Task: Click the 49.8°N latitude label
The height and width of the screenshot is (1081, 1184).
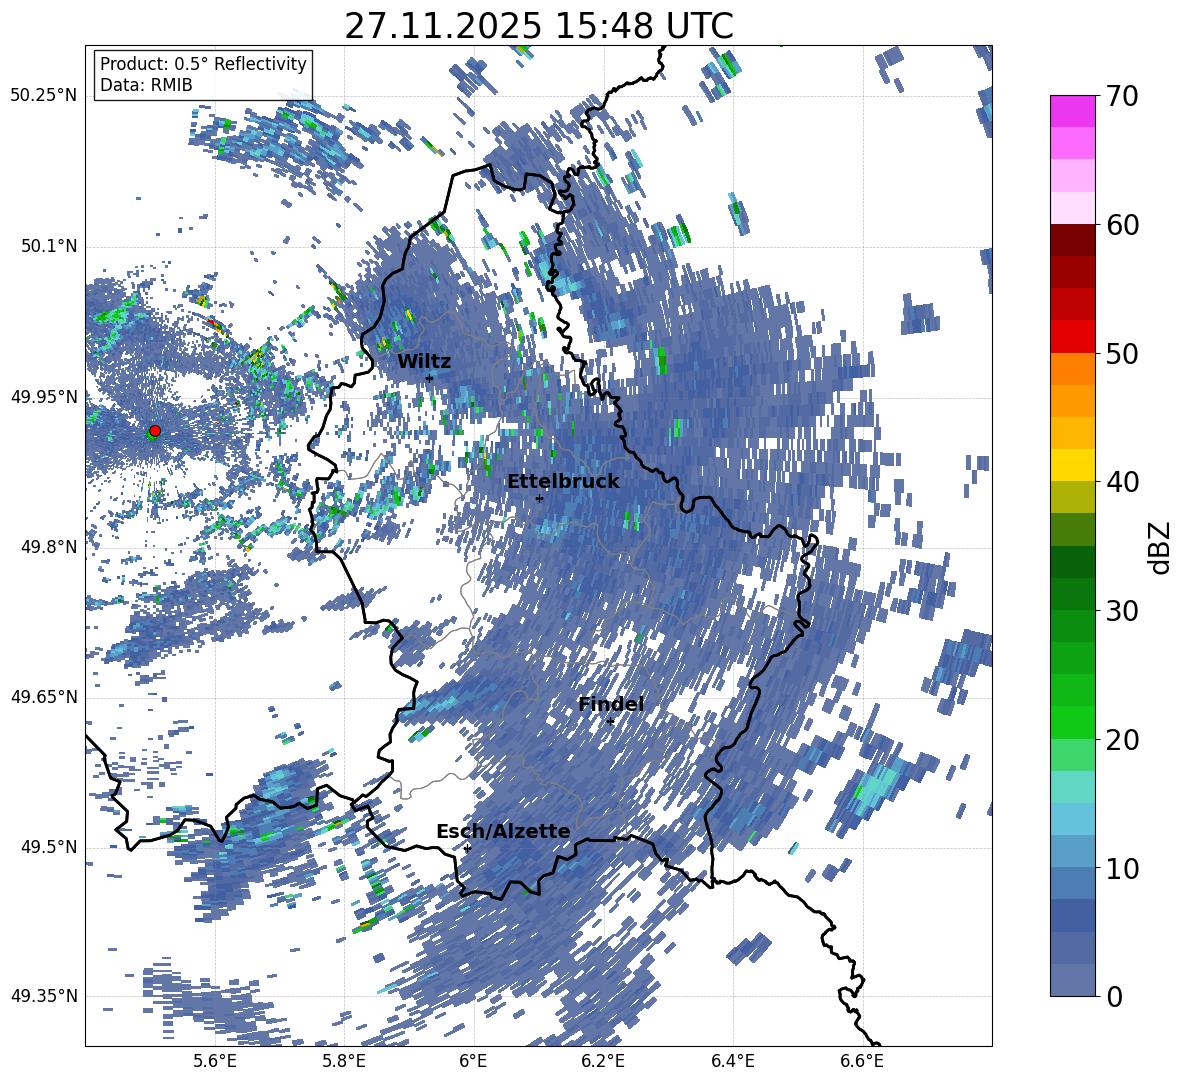Action: click(x=48, y=547)
